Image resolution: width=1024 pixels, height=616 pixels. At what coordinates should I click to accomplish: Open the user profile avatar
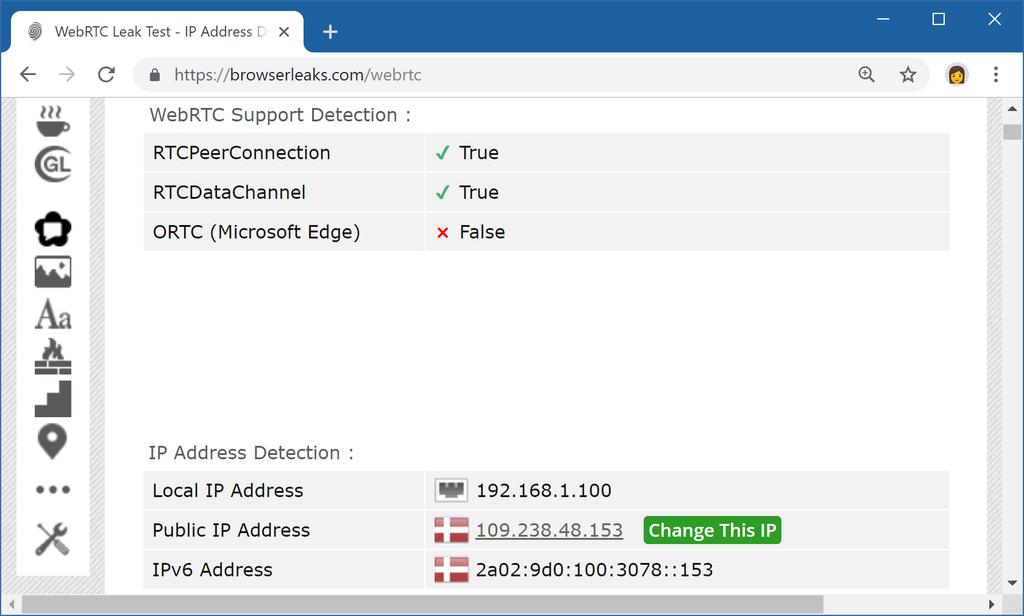coord(957,74)
